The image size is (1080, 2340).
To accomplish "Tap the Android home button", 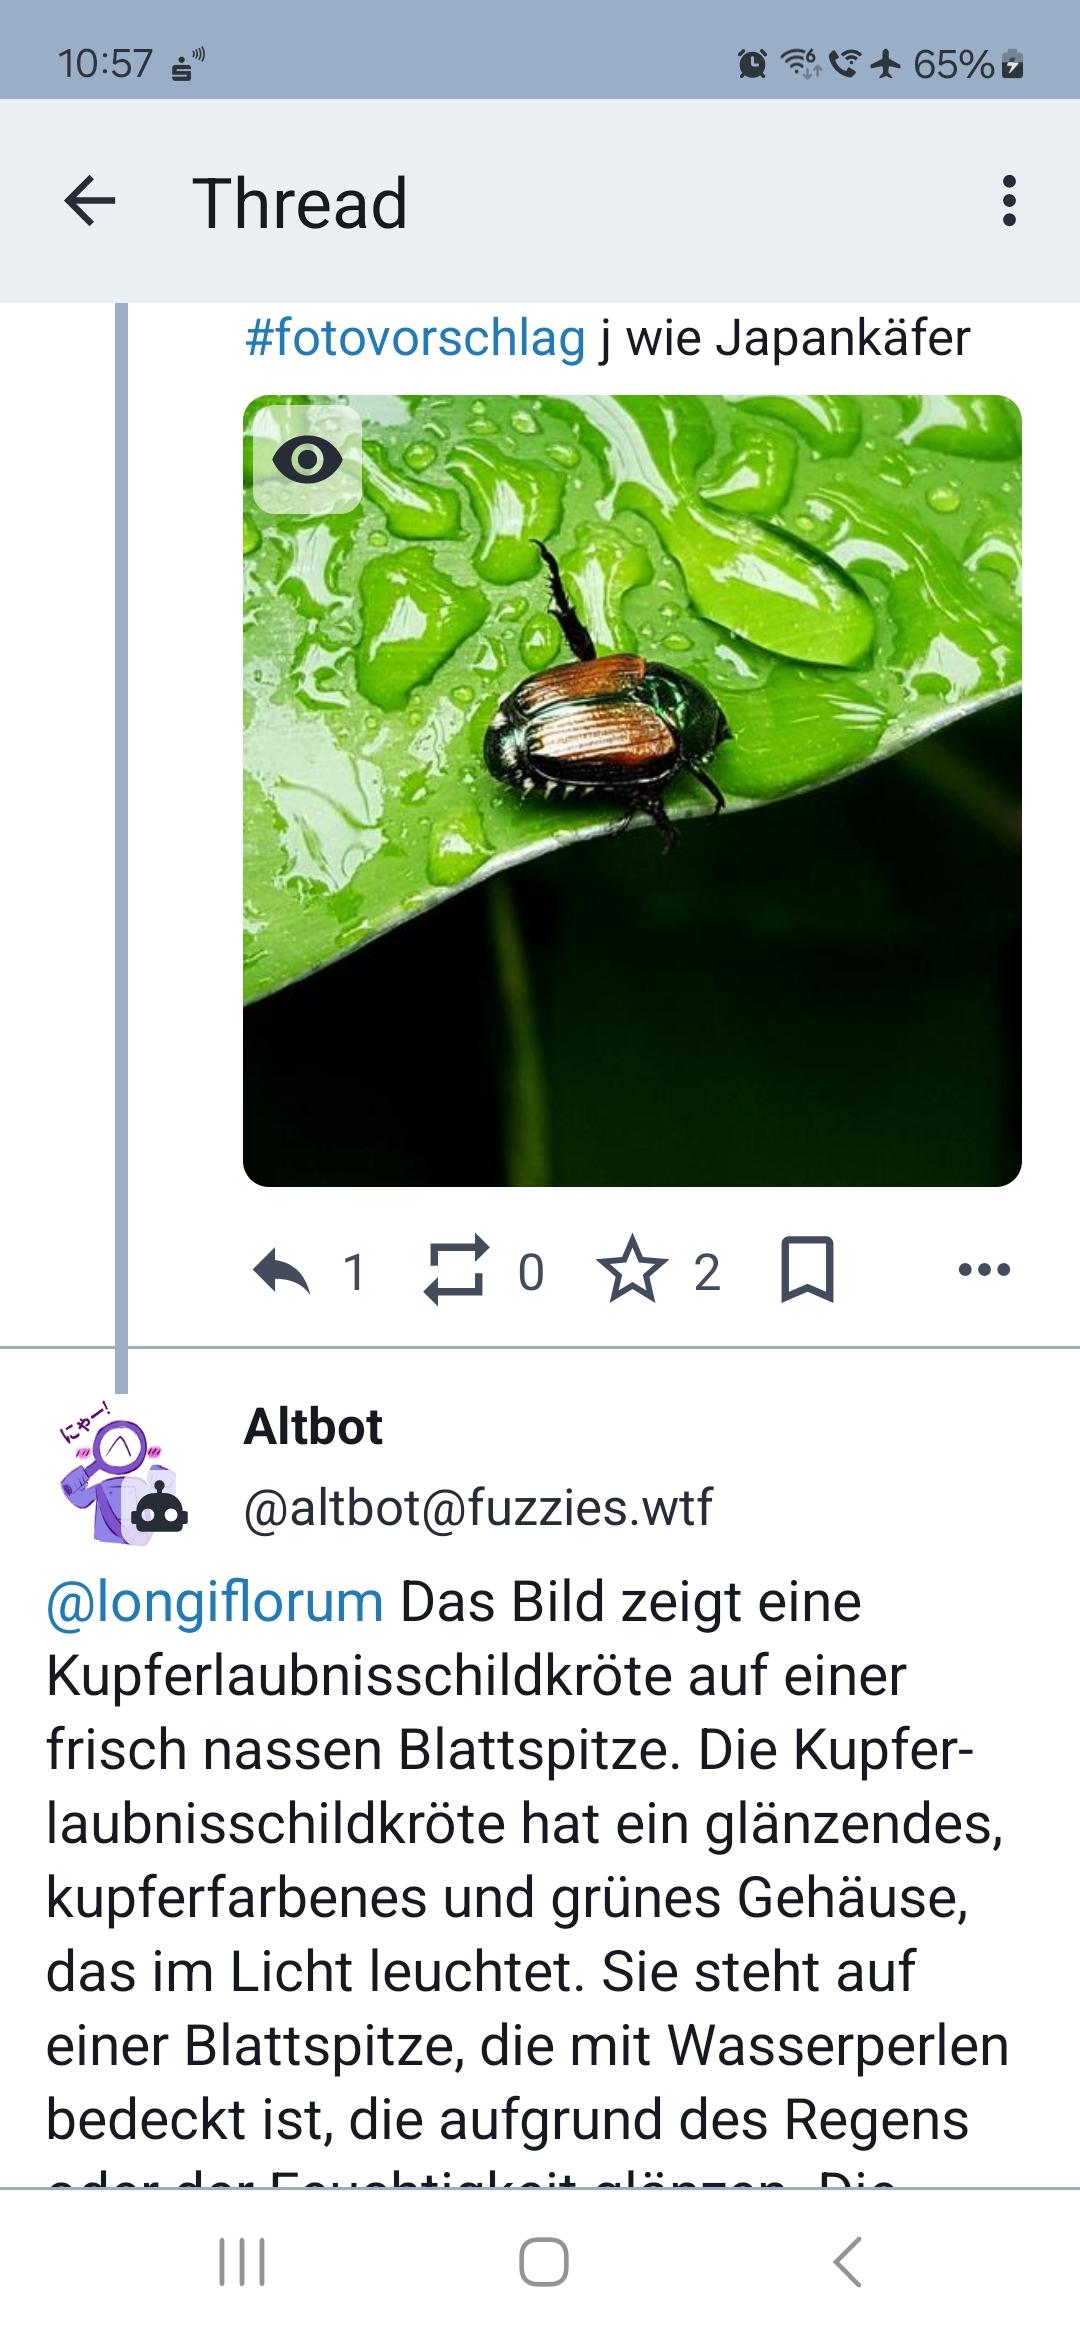I will tap(544, 2262).
